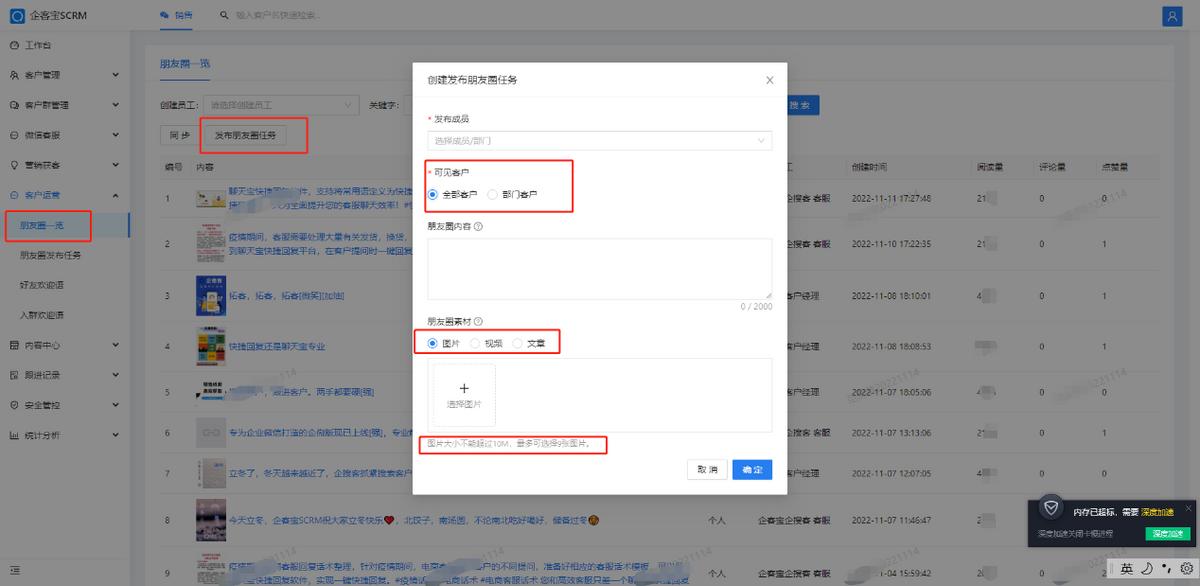Open the user avatar icon top right
This screenshot has width=1200, height=586.
(x=1171, y=14)
